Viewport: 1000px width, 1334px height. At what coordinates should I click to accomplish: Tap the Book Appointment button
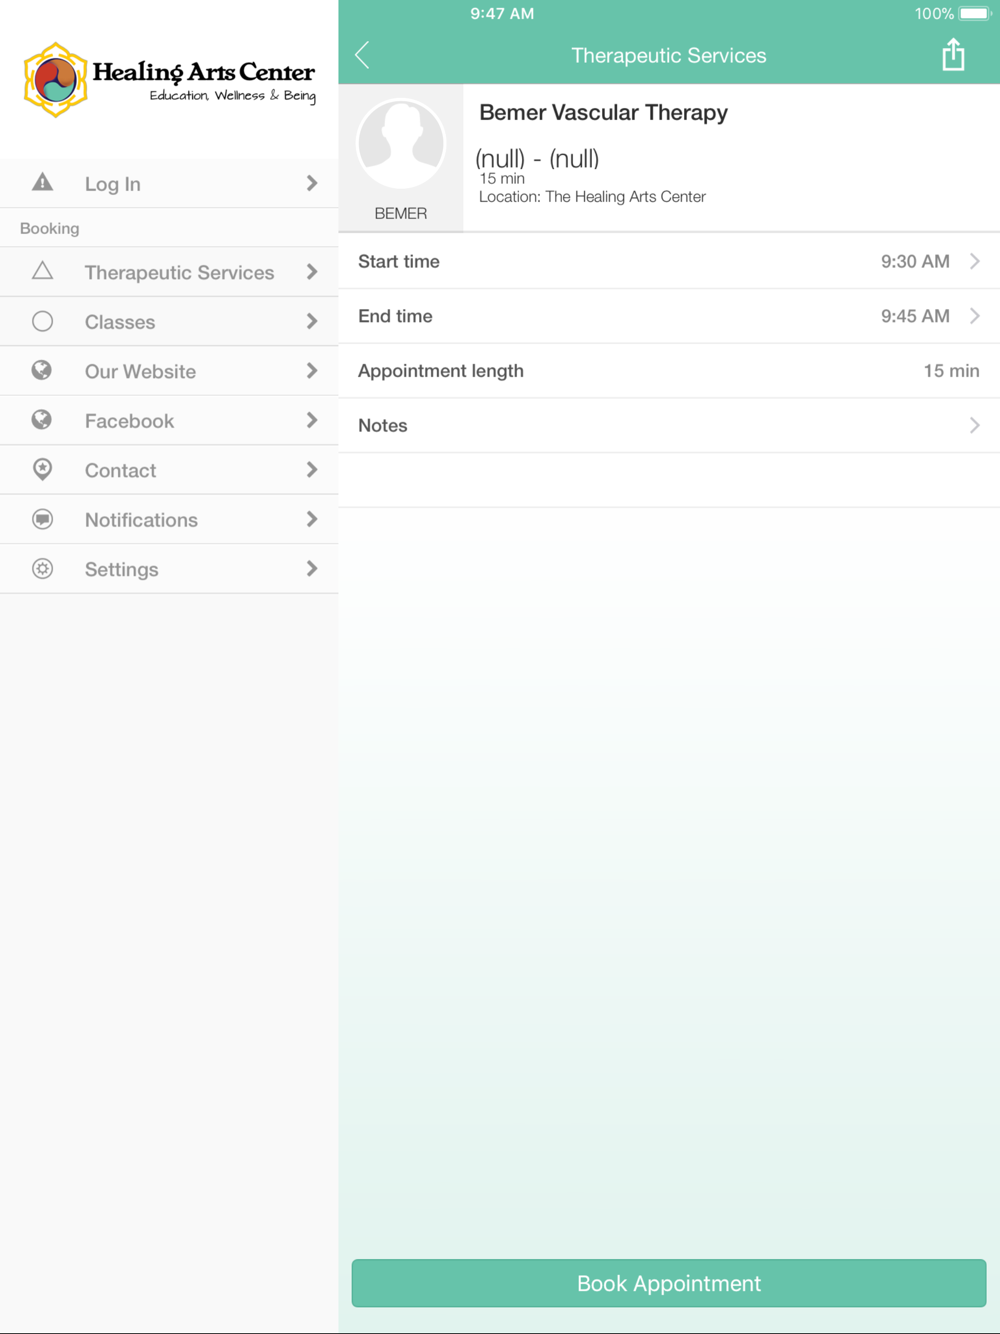click(669, 1283)
